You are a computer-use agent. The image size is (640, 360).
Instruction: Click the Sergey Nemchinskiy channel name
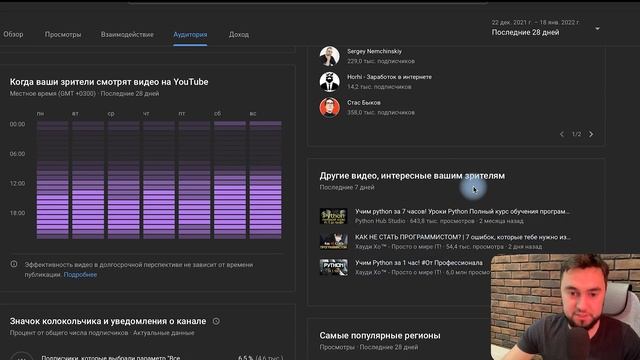tap(374, 51)
